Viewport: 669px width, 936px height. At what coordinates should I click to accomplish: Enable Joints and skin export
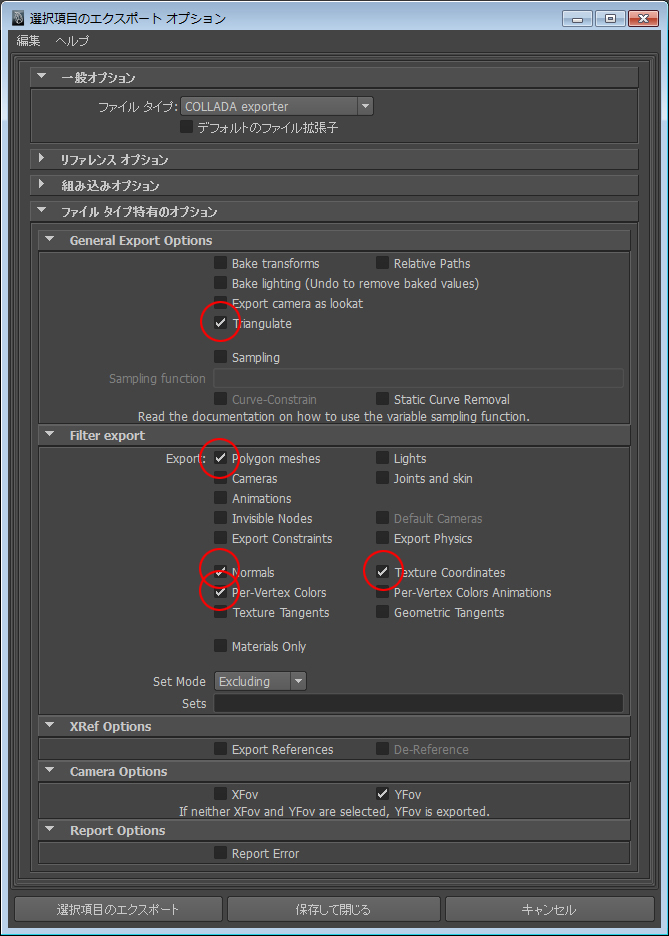[x=382, y=478]
